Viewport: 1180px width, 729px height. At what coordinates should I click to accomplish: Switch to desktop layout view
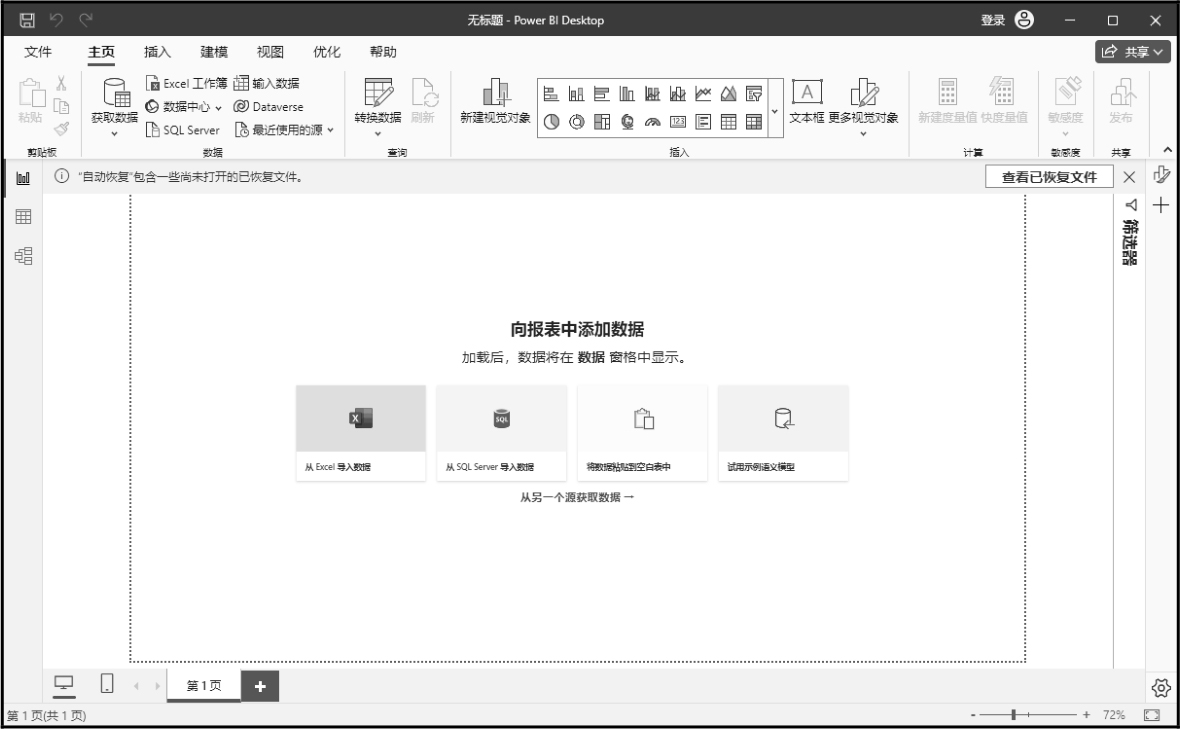(64, 684)
